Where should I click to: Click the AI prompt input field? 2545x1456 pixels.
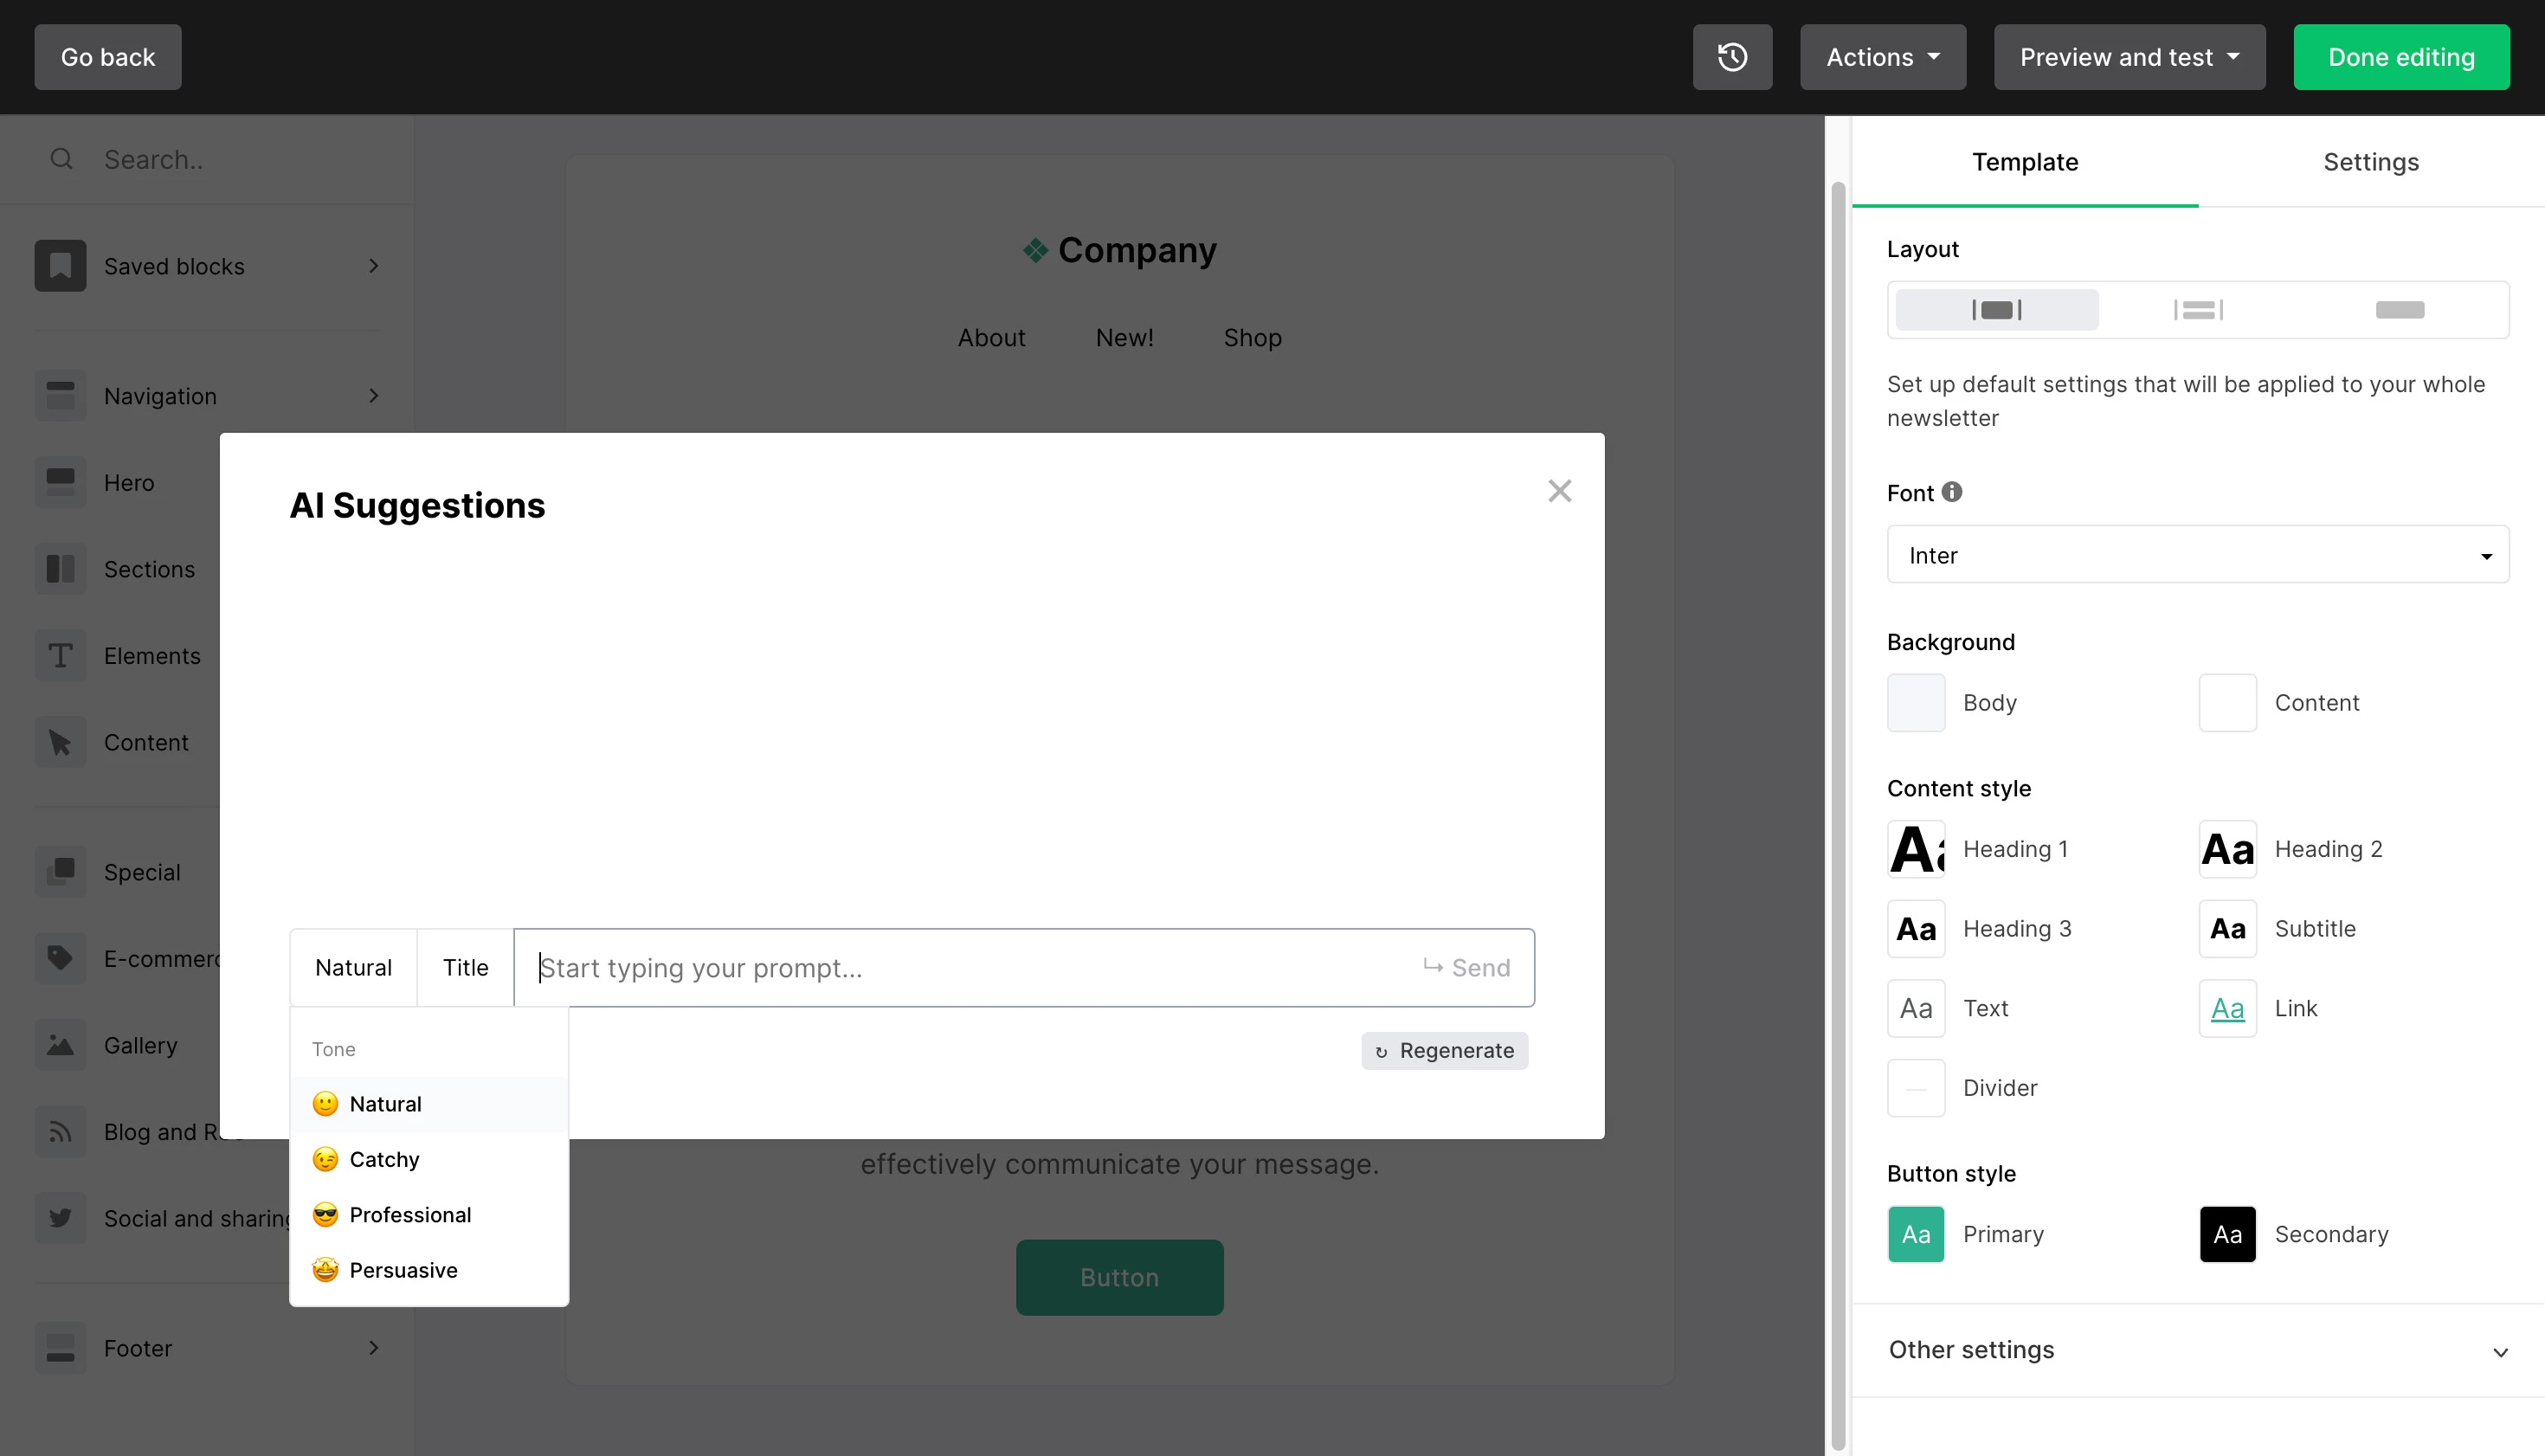point(970,968)
